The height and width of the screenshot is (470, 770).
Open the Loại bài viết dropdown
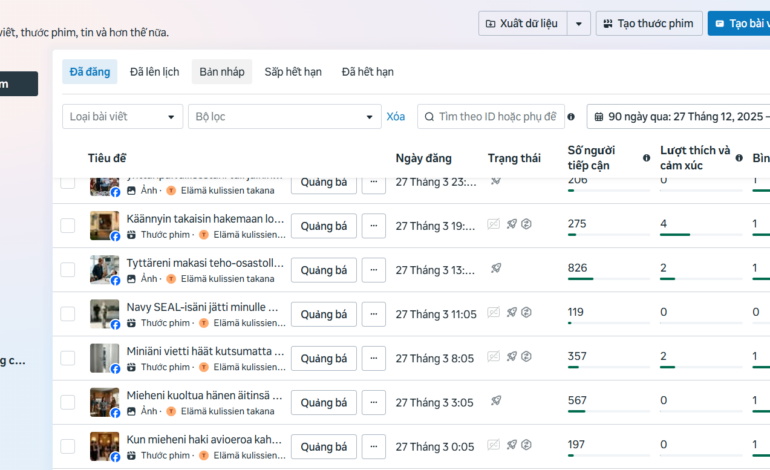point(122,117)
